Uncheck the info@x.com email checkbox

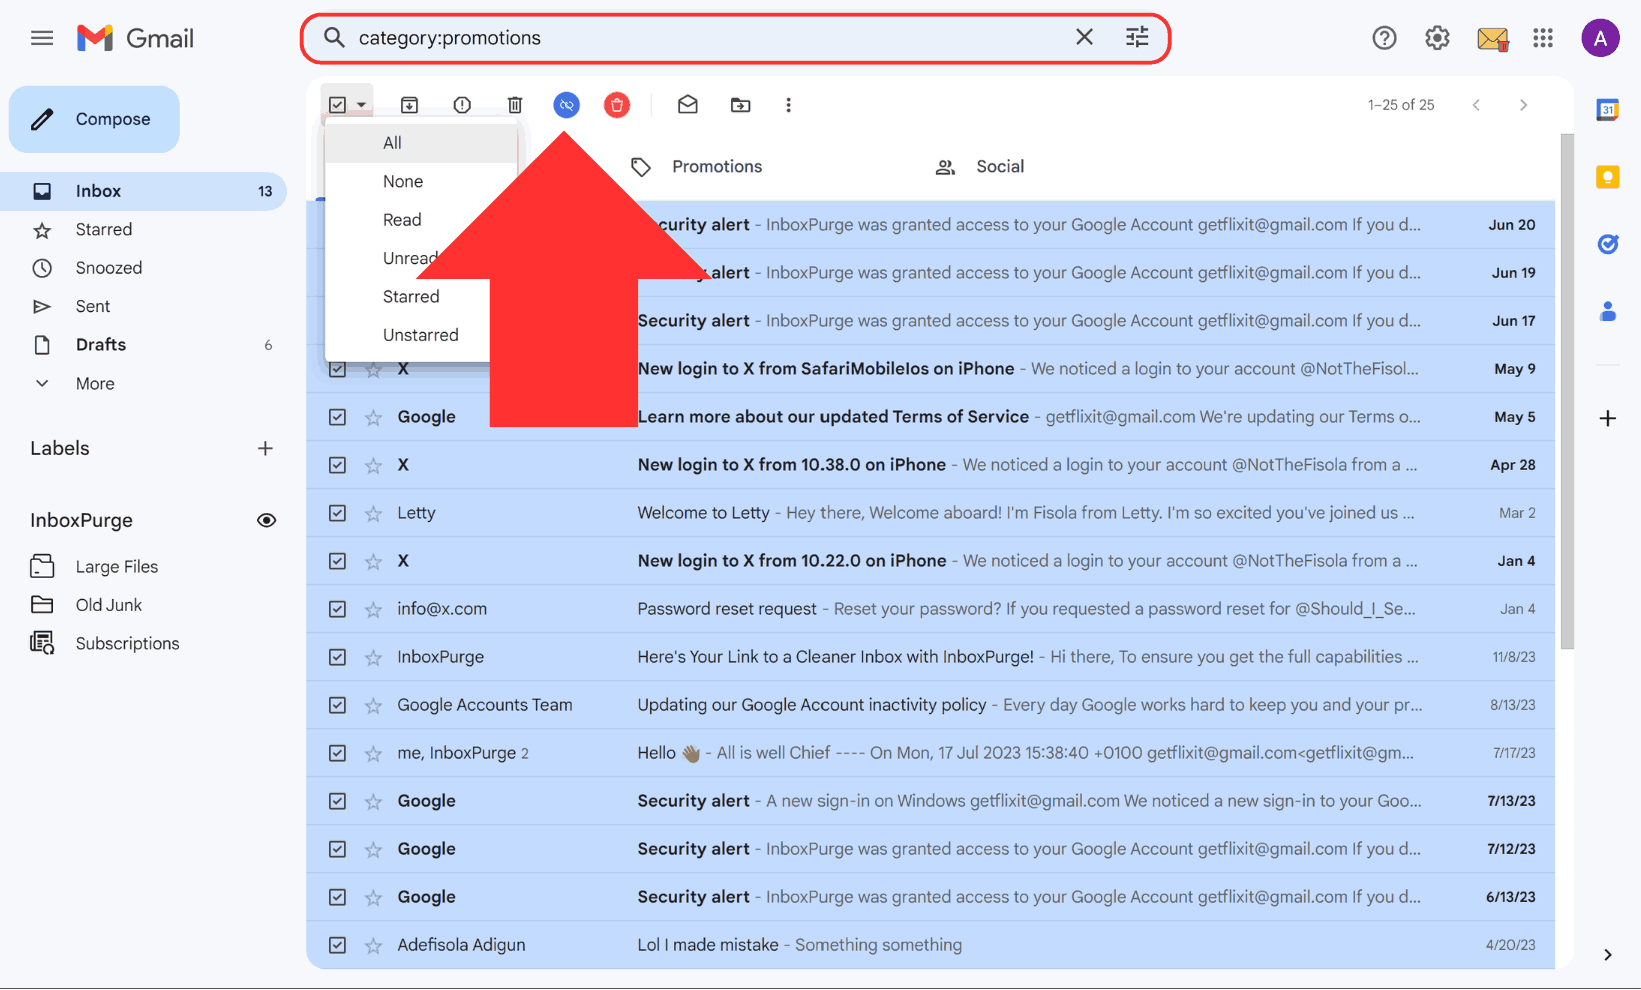(x=338, y=609)
